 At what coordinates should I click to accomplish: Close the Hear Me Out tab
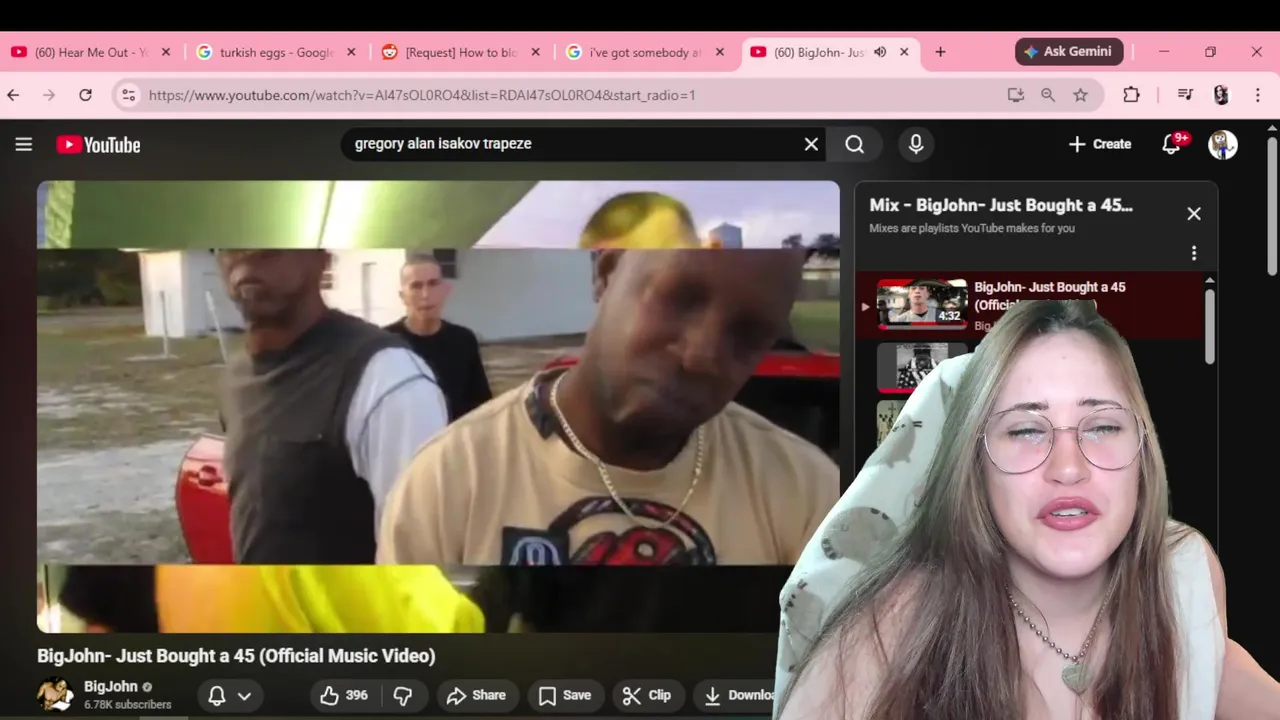coord(166,52)
